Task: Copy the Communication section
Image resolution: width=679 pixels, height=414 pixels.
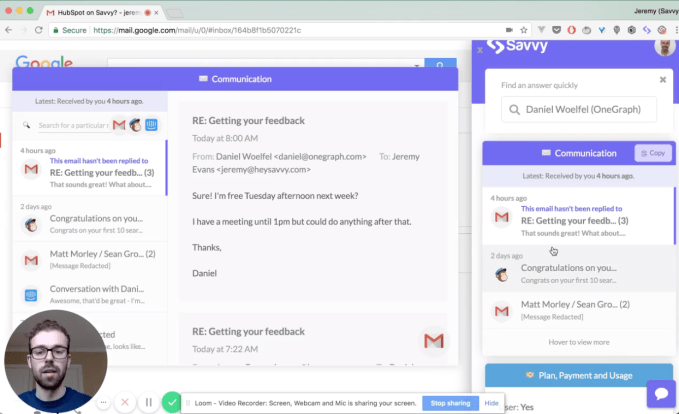Action: (x=653, y=153)
